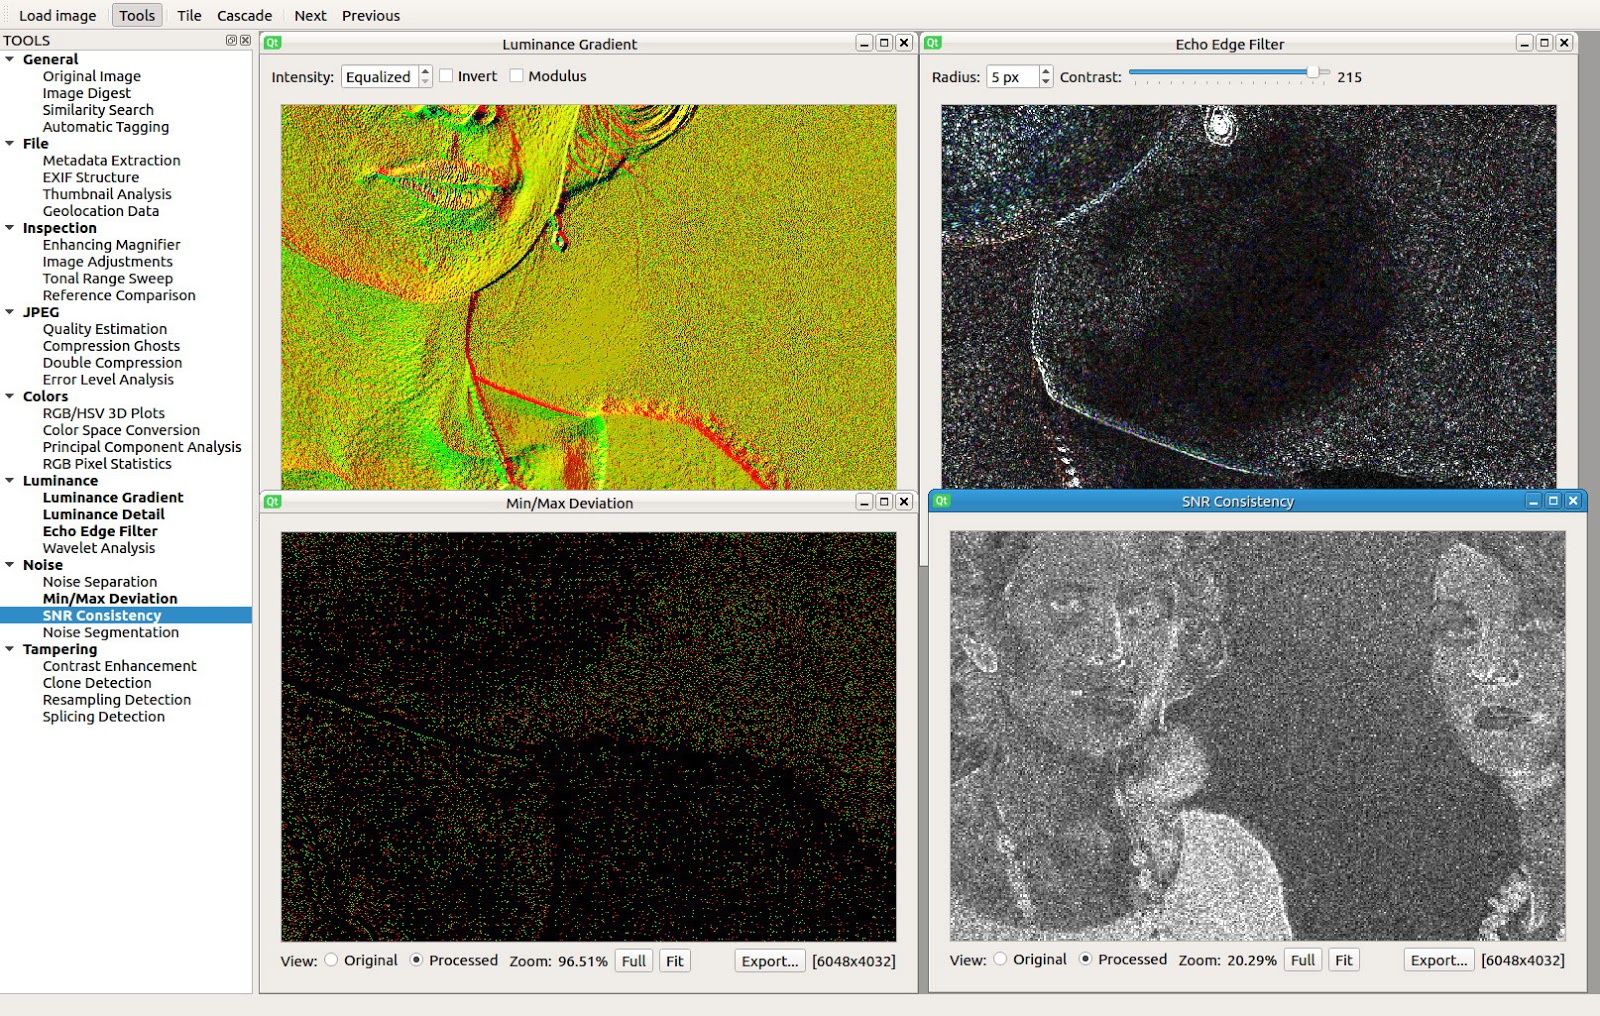Click the Fit button in Min/Max Deviation

click(675, 960)
